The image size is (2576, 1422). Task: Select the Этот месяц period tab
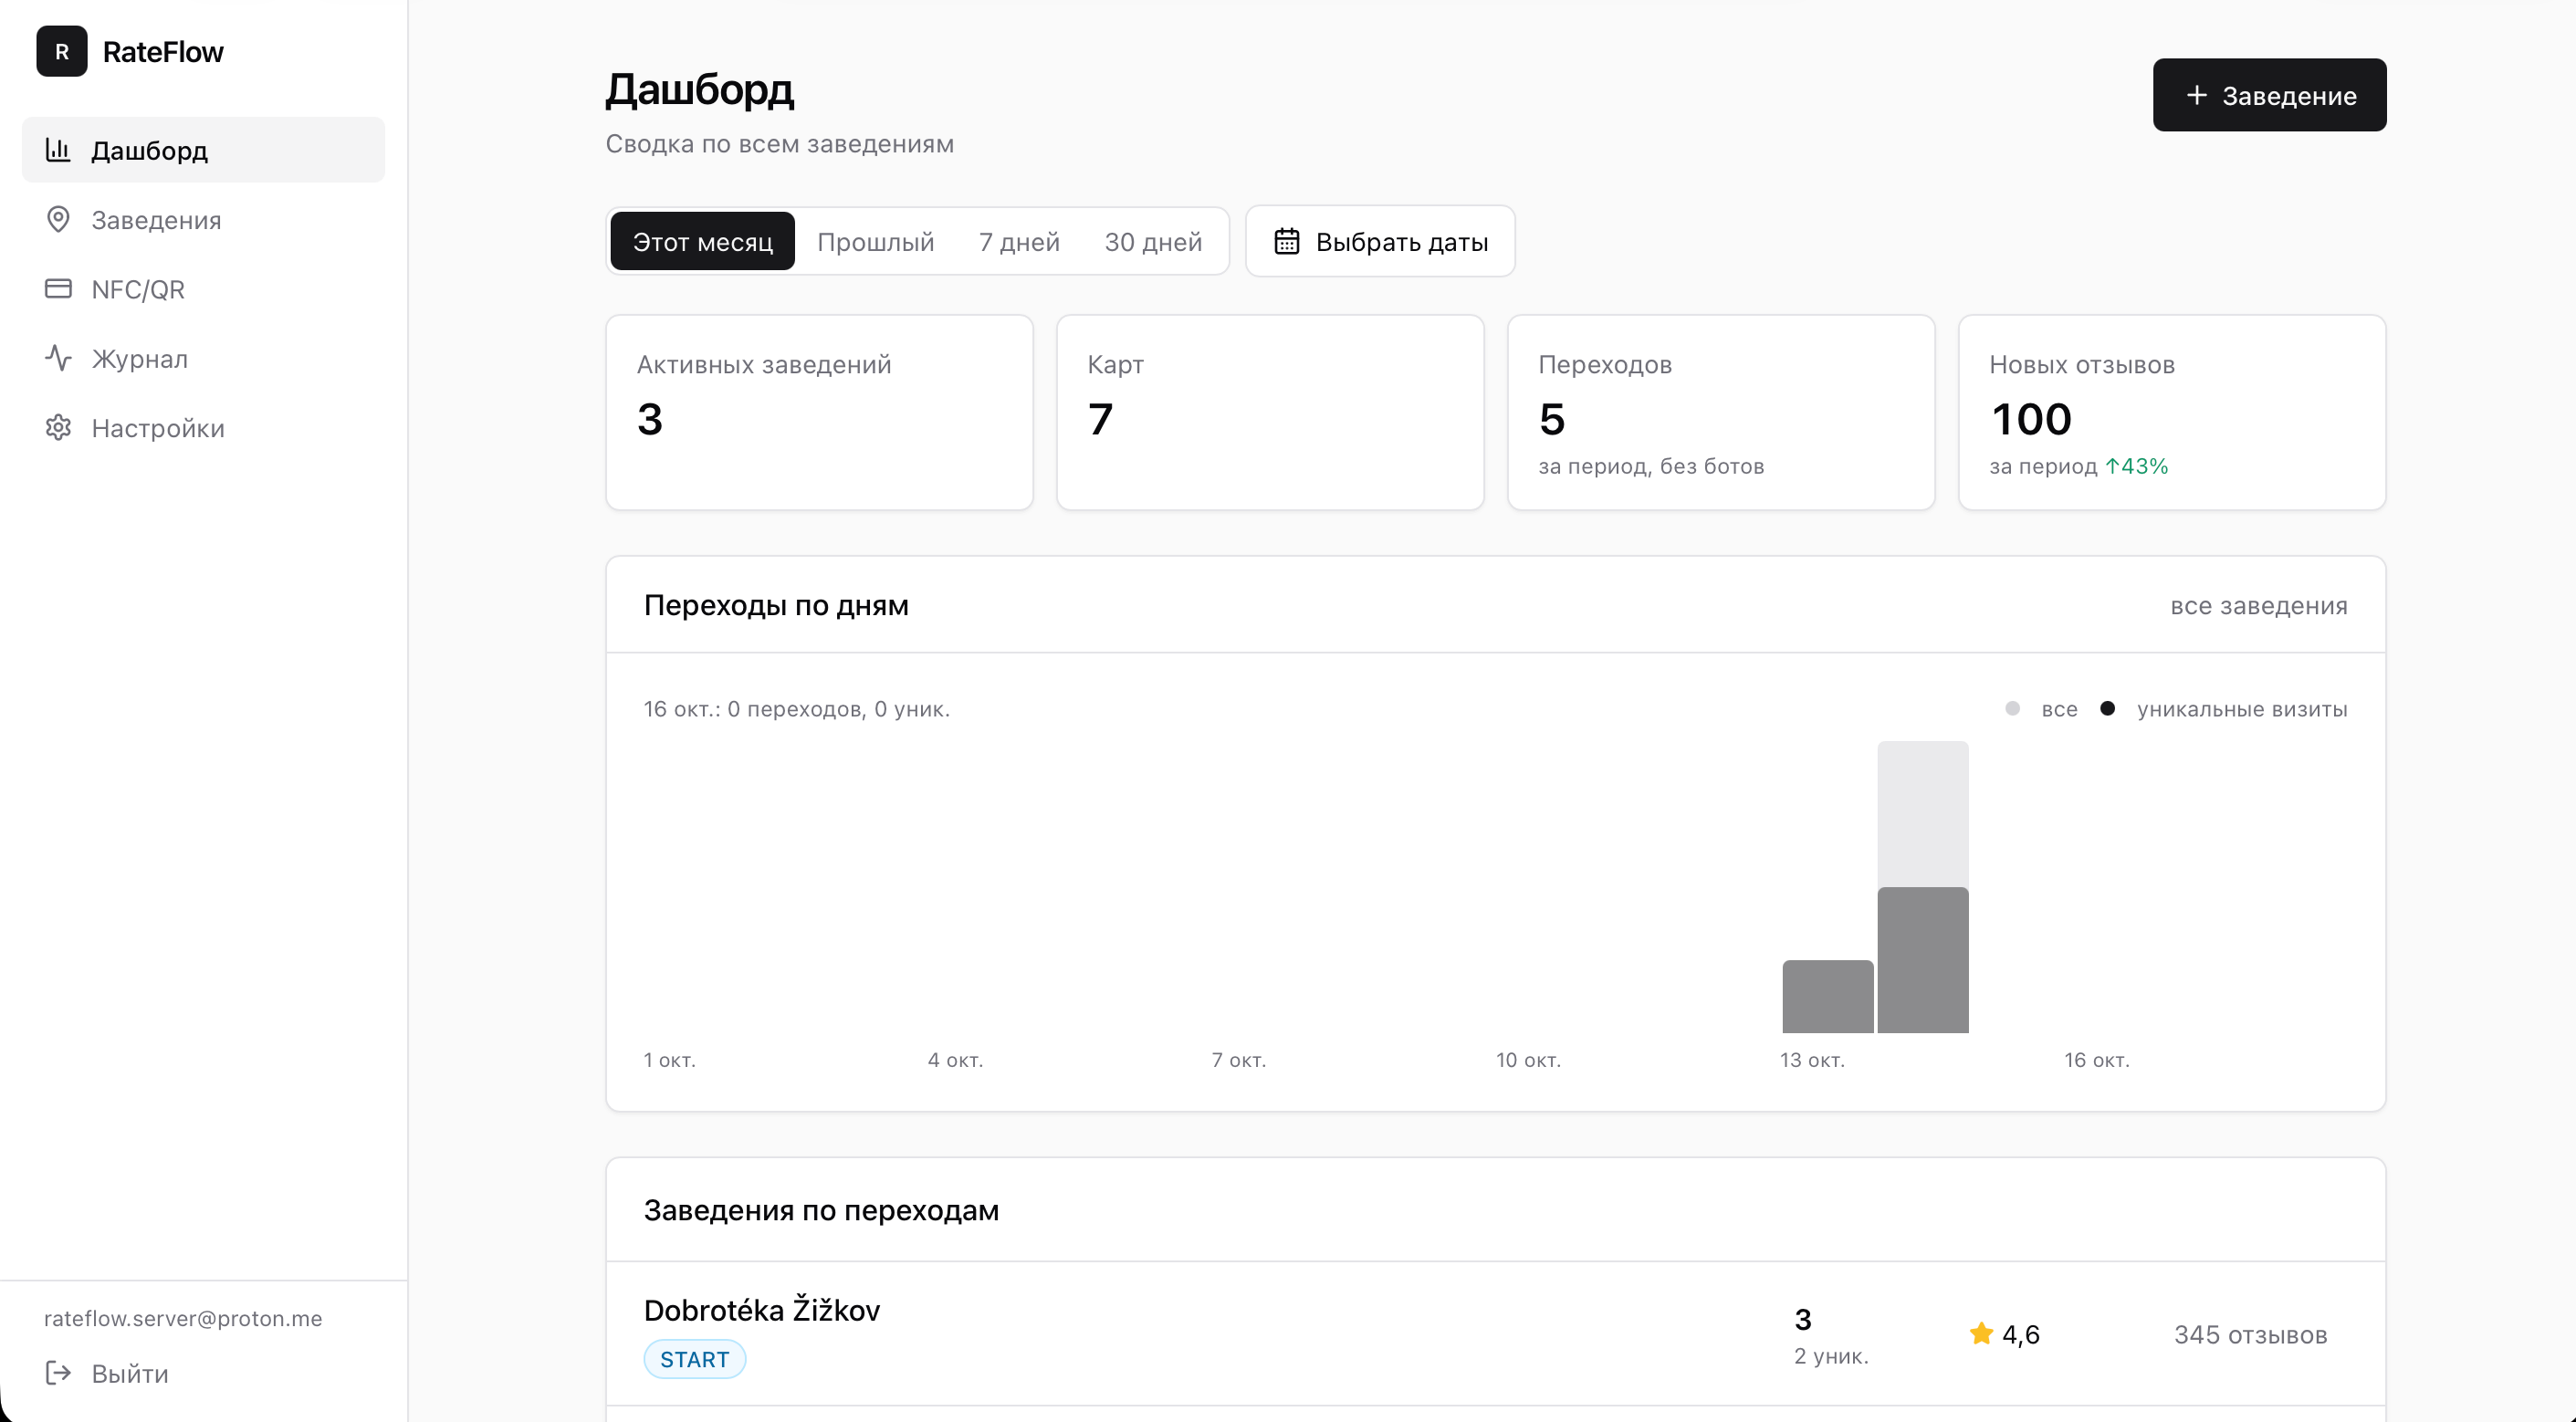702,242
